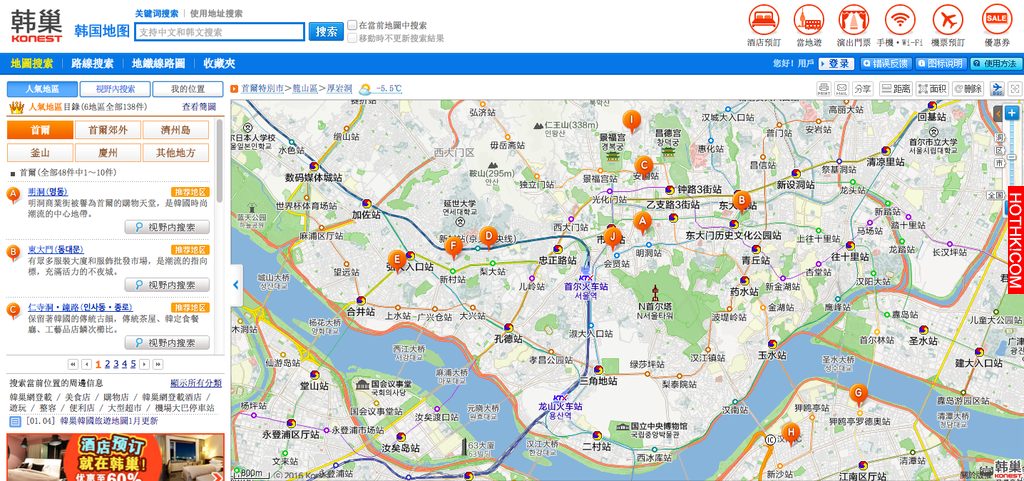Click map marker D near 梨大站
The width and height of the screenshot is (1024, 481).
(488, 237)
